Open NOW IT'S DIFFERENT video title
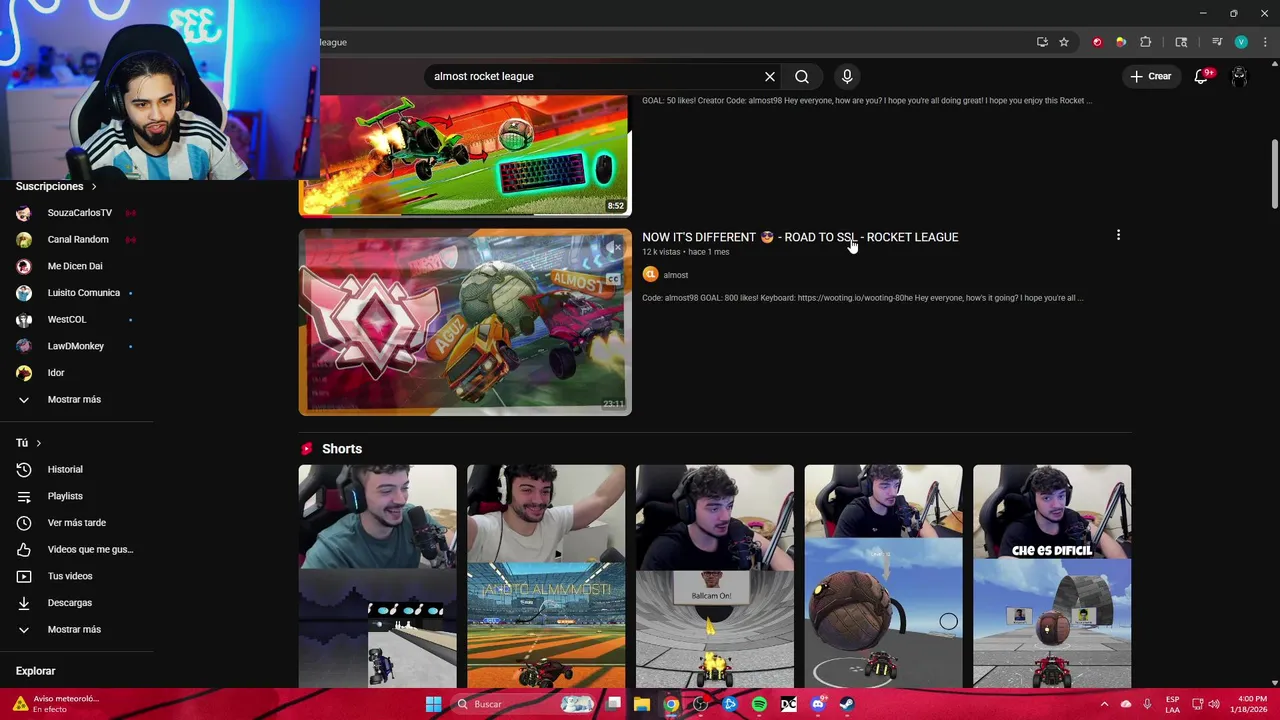Screen dimensions: 1280x720 (x=800, y=237)
